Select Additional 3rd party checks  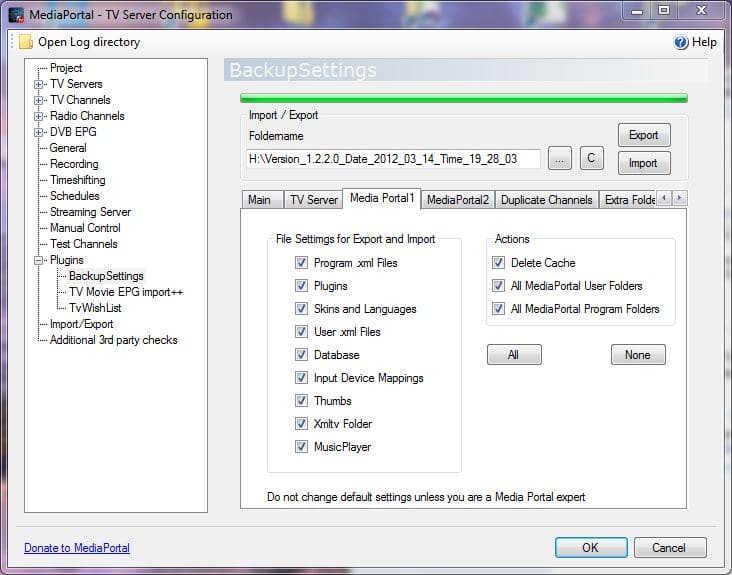click(114, 340)
